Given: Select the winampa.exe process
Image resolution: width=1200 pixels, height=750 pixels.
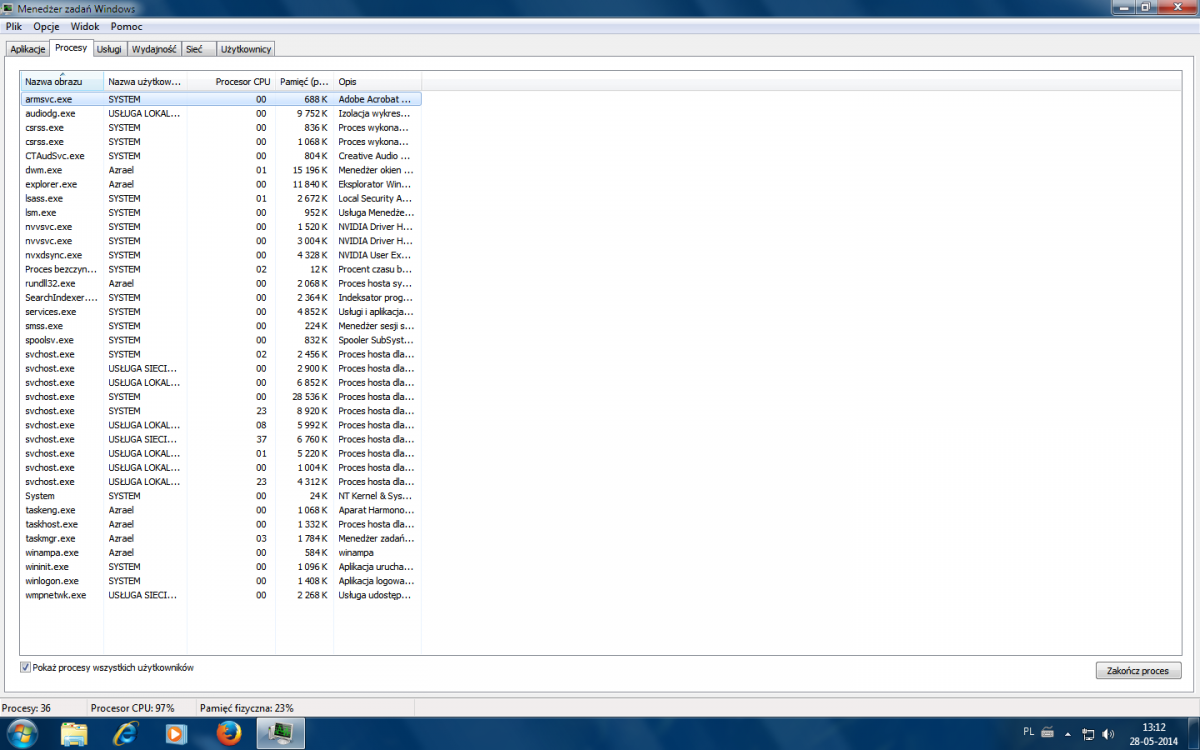Looking at the screenshot, I should [x=221, y=552].
